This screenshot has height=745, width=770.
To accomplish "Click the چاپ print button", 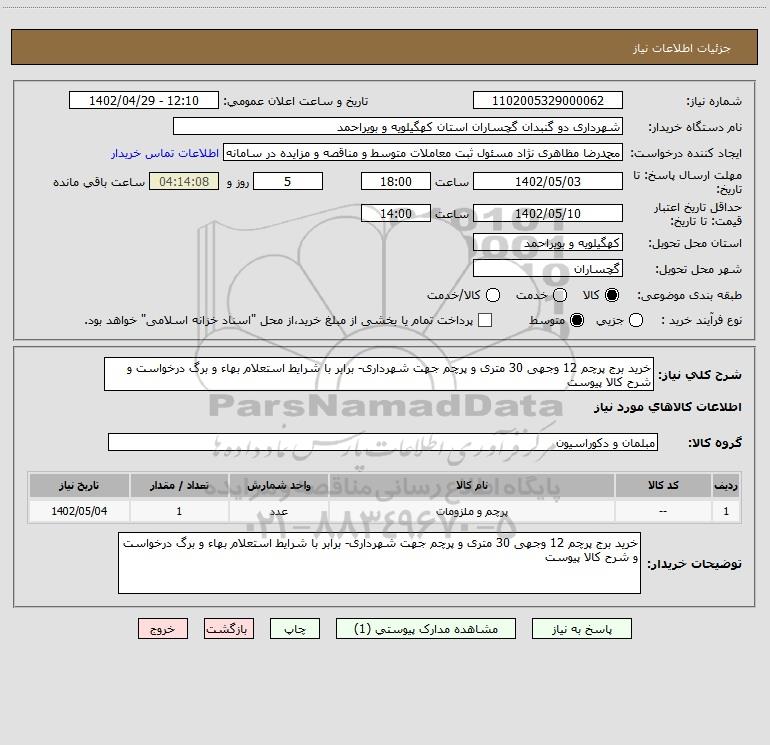I will (295, 629).
